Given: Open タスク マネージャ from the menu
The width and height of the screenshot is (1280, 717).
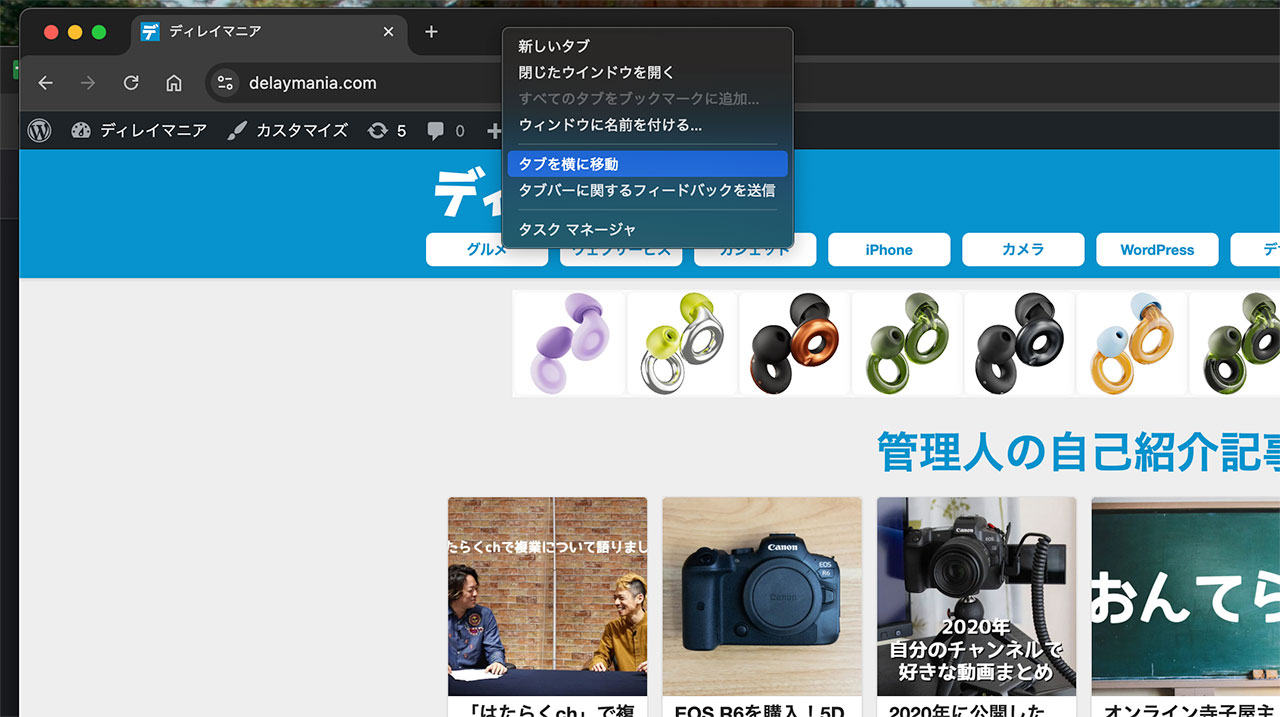Looking at the screenshot, I should point(577,230).
